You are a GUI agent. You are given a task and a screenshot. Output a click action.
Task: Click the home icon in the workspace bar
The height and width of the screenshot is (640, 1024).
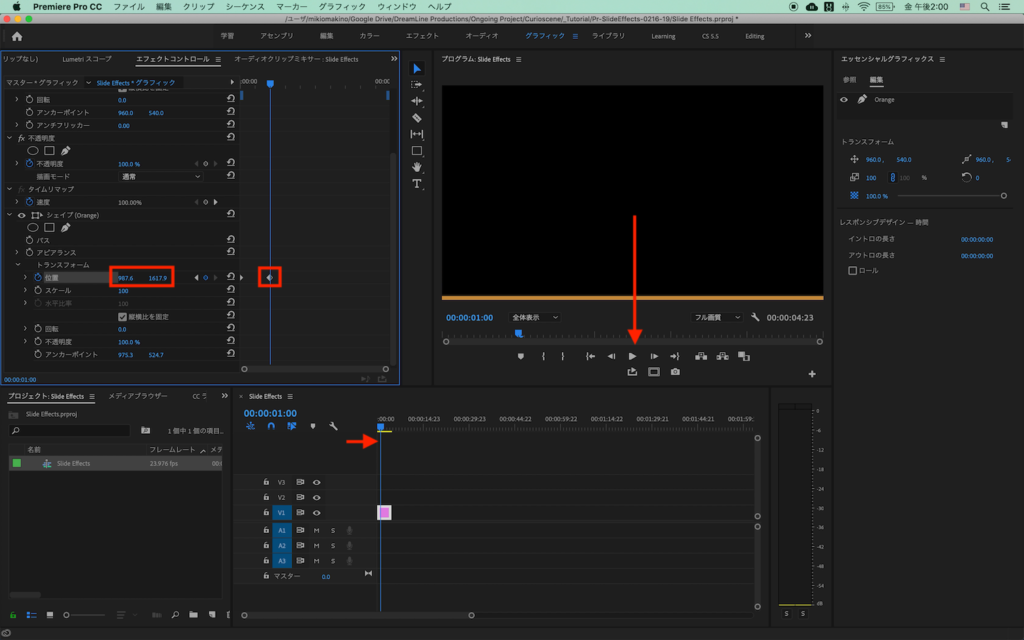[16, 36]
